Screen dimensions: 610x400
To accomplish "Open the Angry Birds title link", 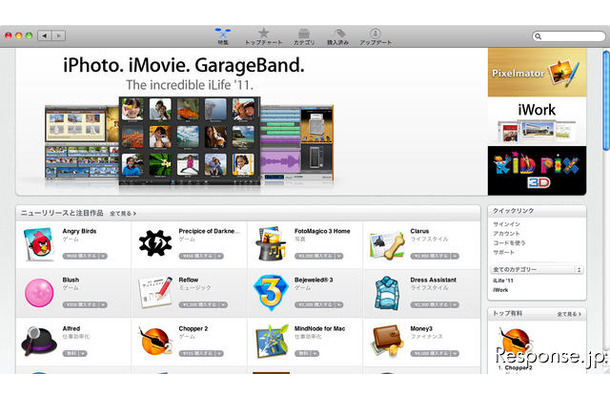I will (x=79, y=231).
